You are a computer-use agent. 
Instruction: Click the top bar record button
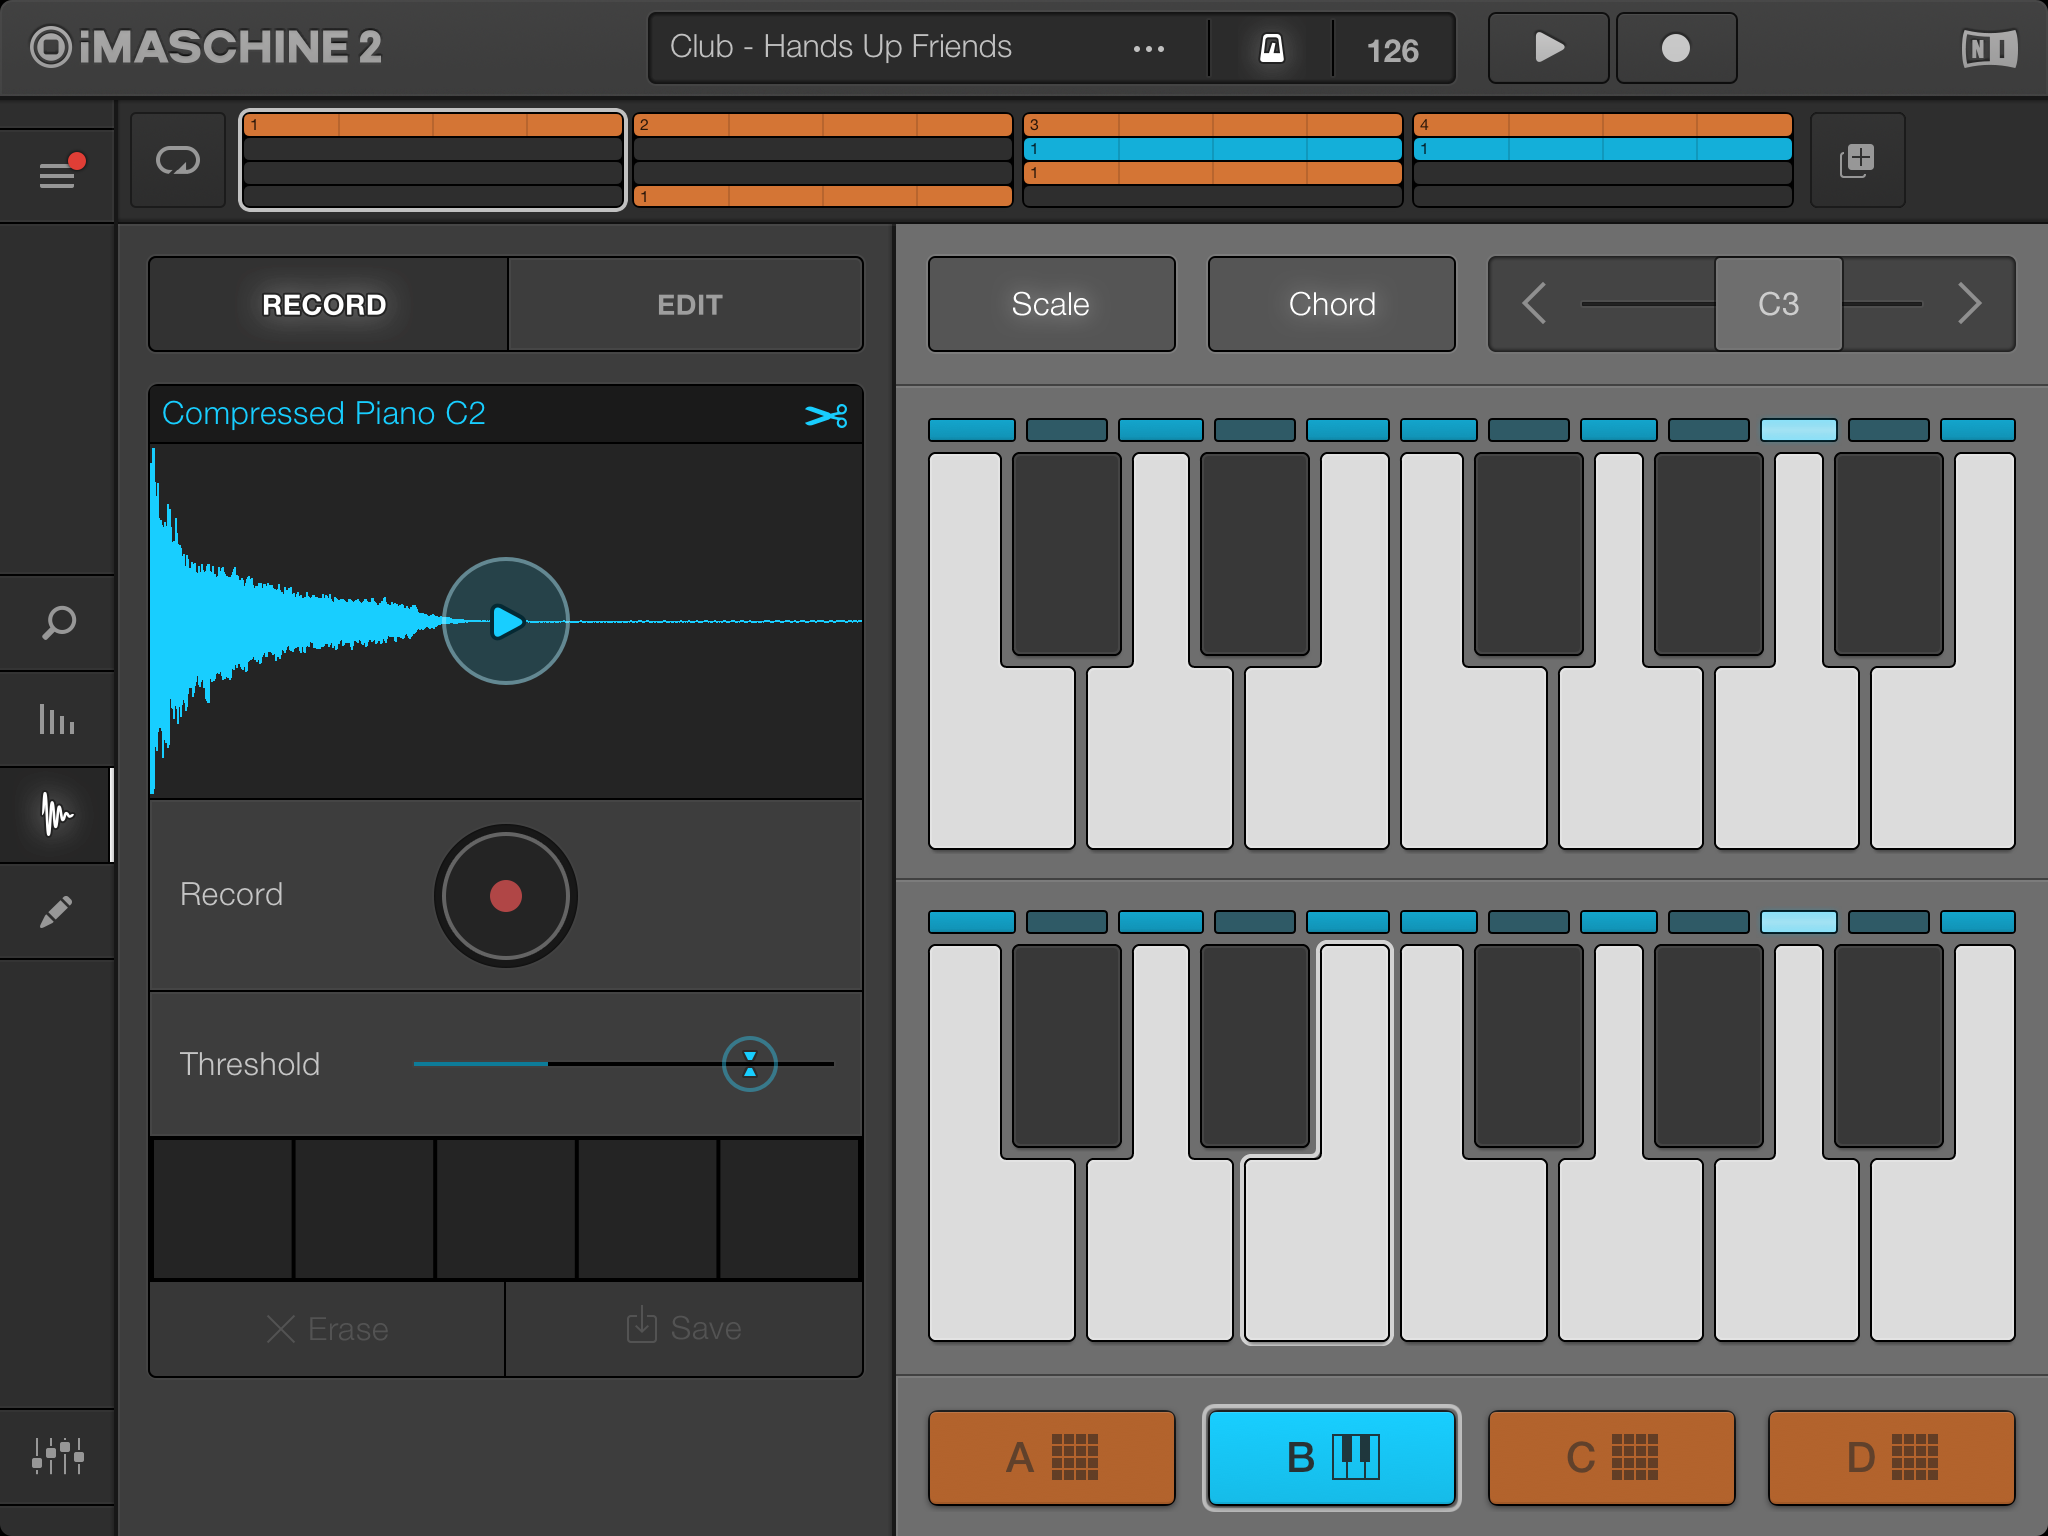click(x=1676, y=48)
